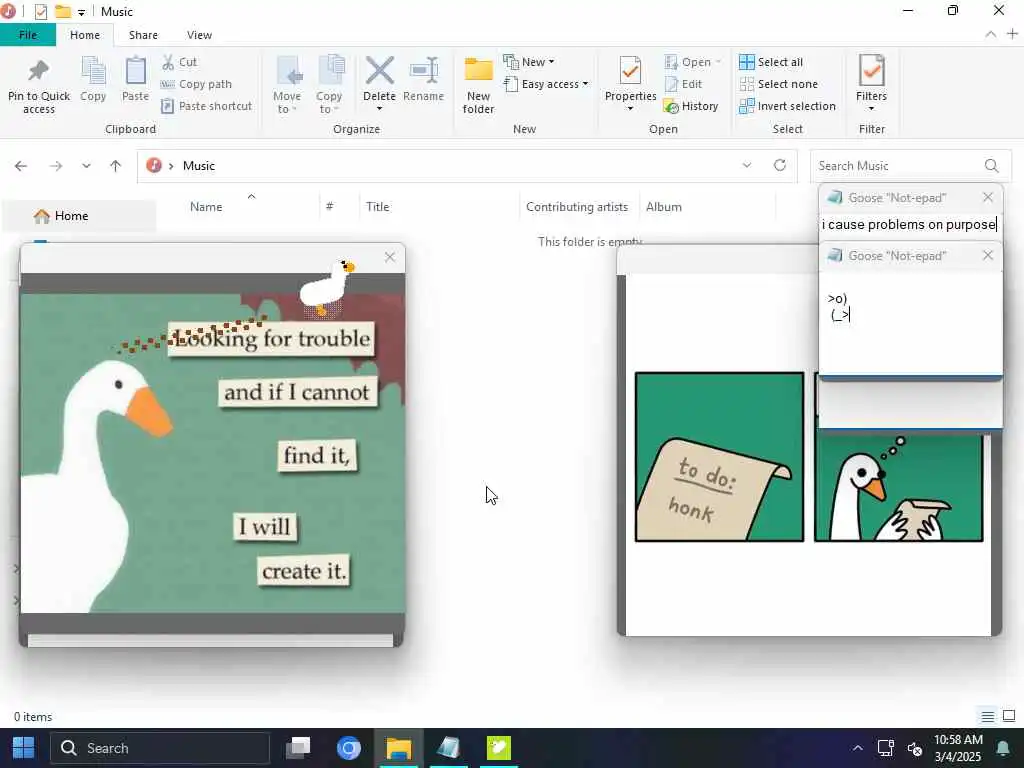Click Edit in the ribbon
The height and width of the screenshot is (768, 1024).
(683, 84)
